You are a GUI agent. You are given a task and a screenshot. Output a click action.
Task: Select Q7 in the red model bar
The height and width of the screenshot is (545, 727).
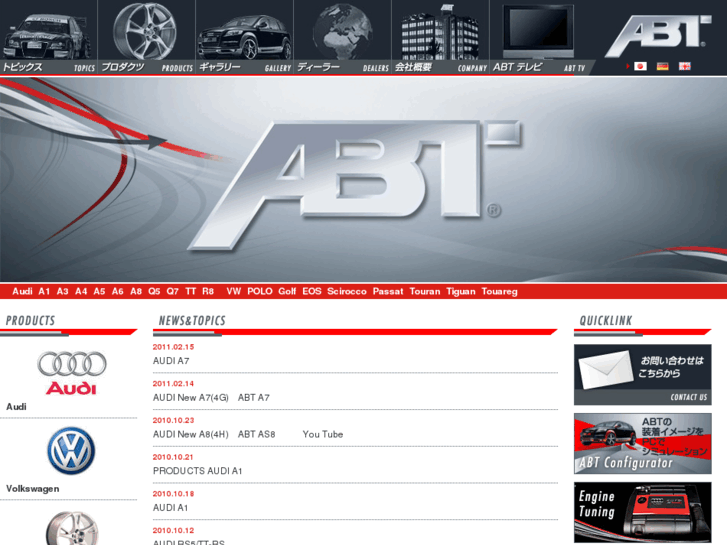pos(172,291)
